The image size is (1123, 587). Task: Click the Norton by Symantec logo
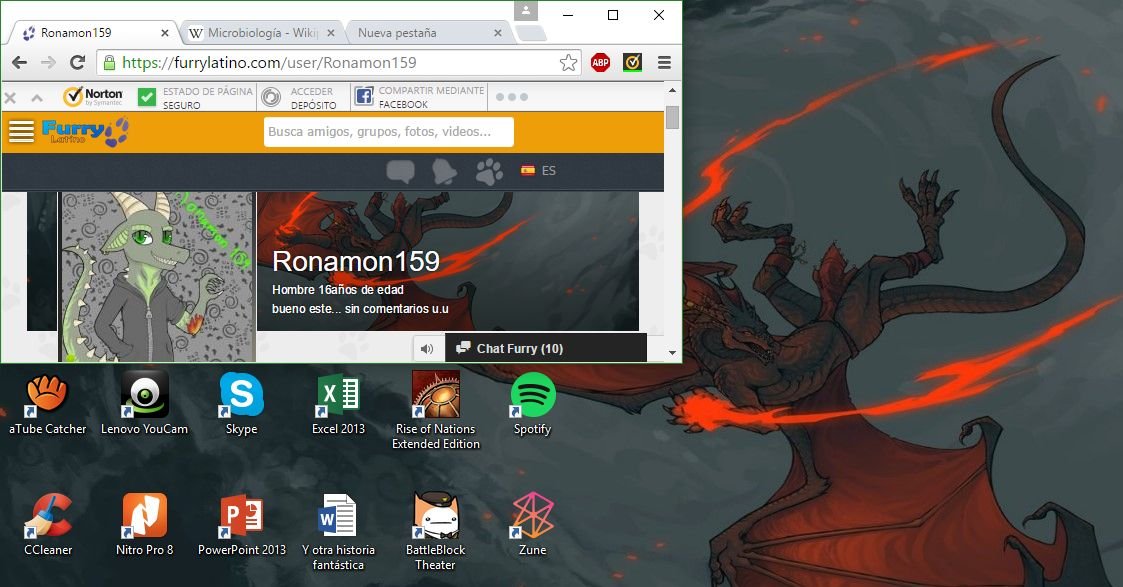[x=92, y=97]
